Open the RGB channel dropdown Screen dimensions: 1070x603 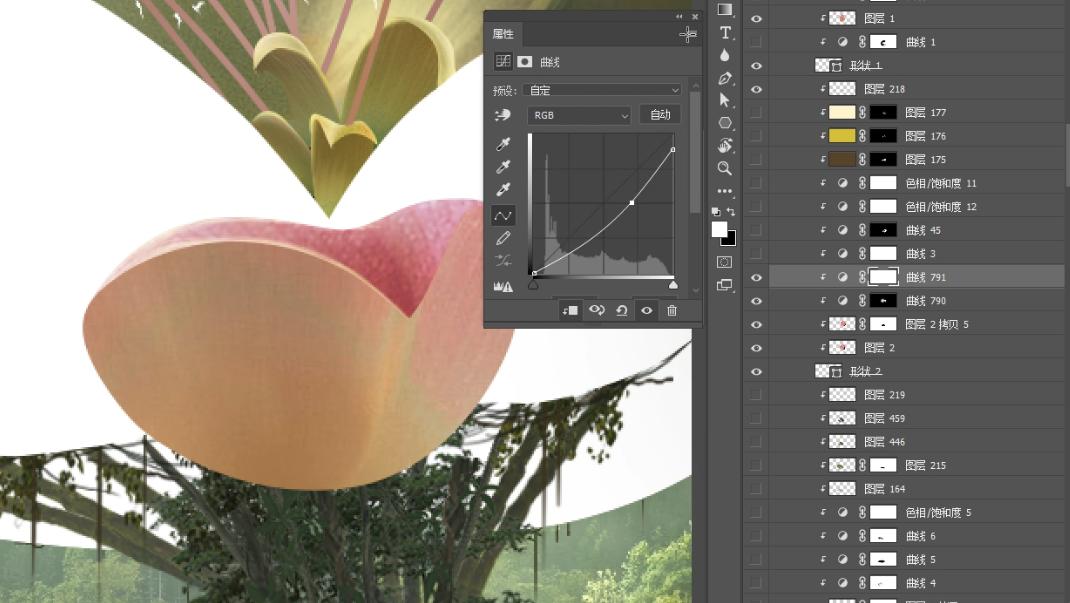coord(579,115)
